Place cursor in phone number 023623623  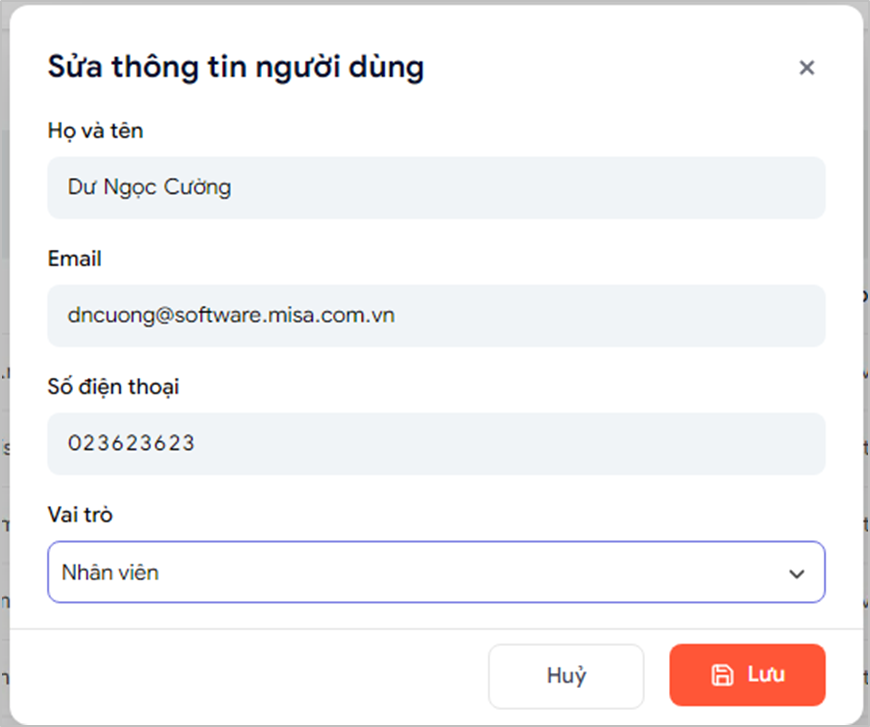click(131, 443)
